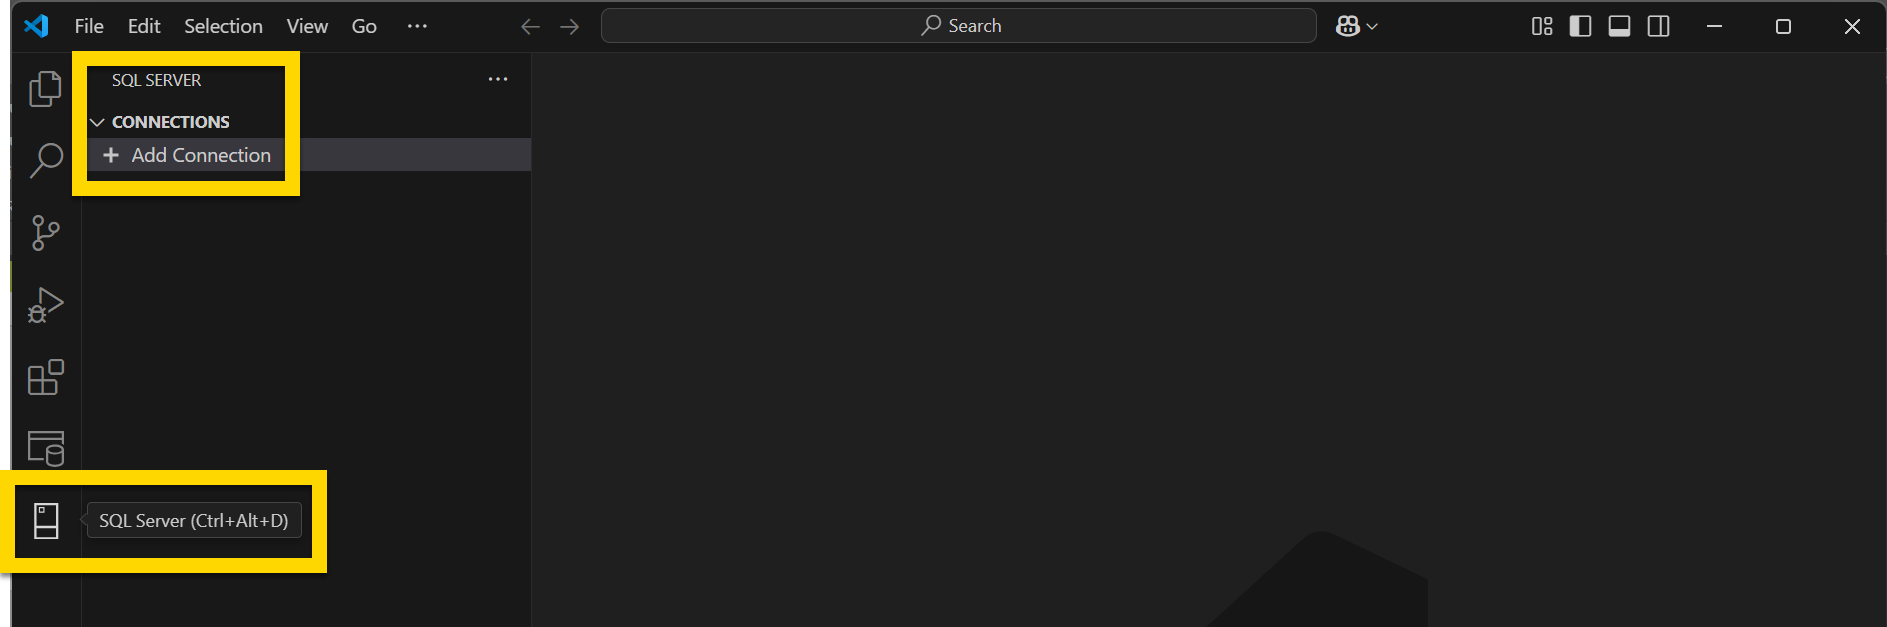Click the SQL Server activity bar icon
This screenshot has width=1887, height=627.
click(x=46, y=521)
